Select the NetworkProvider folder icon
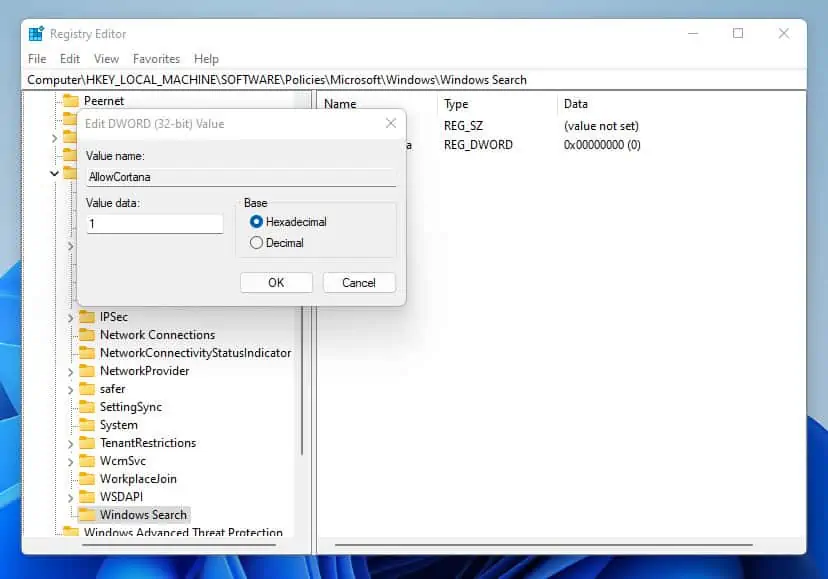The image size is (828, 579). pyautogui.click(x=87, y=370)
